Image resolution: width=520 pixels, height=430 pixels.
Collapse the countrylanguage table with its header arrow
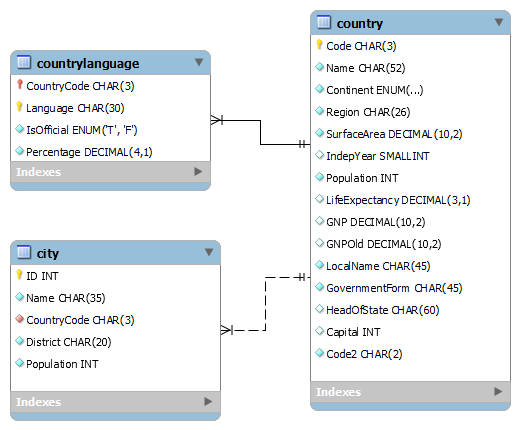tap(199, 62)
